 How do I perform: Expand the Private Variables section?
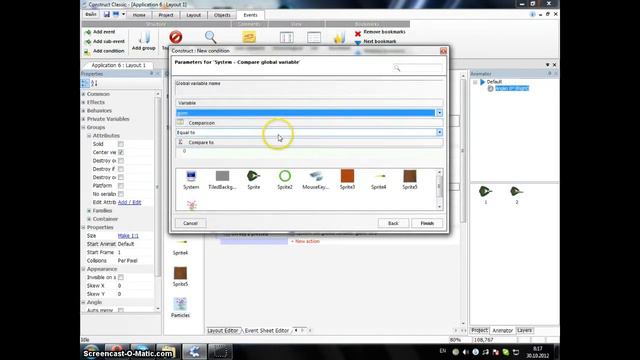[x=84, y=119]
